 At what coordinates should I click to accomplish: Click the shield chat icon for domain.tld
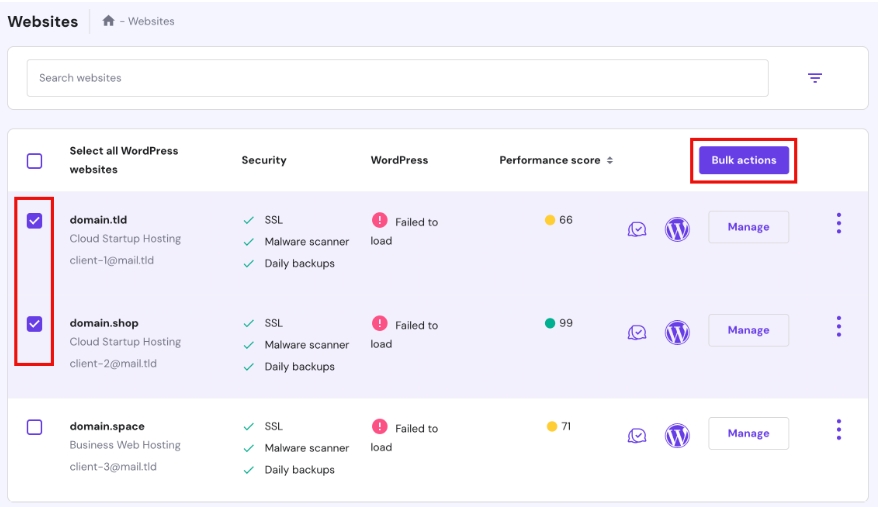coord(637,229)
